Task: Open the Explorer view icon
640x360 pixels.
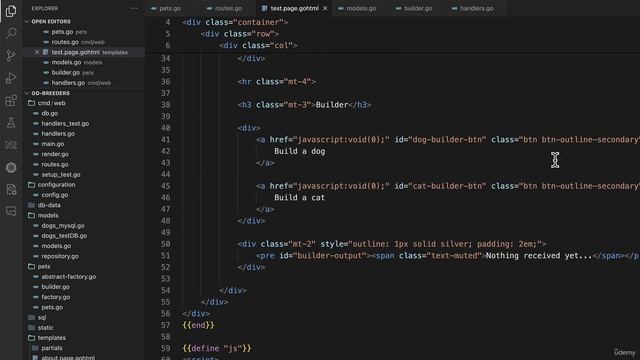Action: tap(11, 11)
